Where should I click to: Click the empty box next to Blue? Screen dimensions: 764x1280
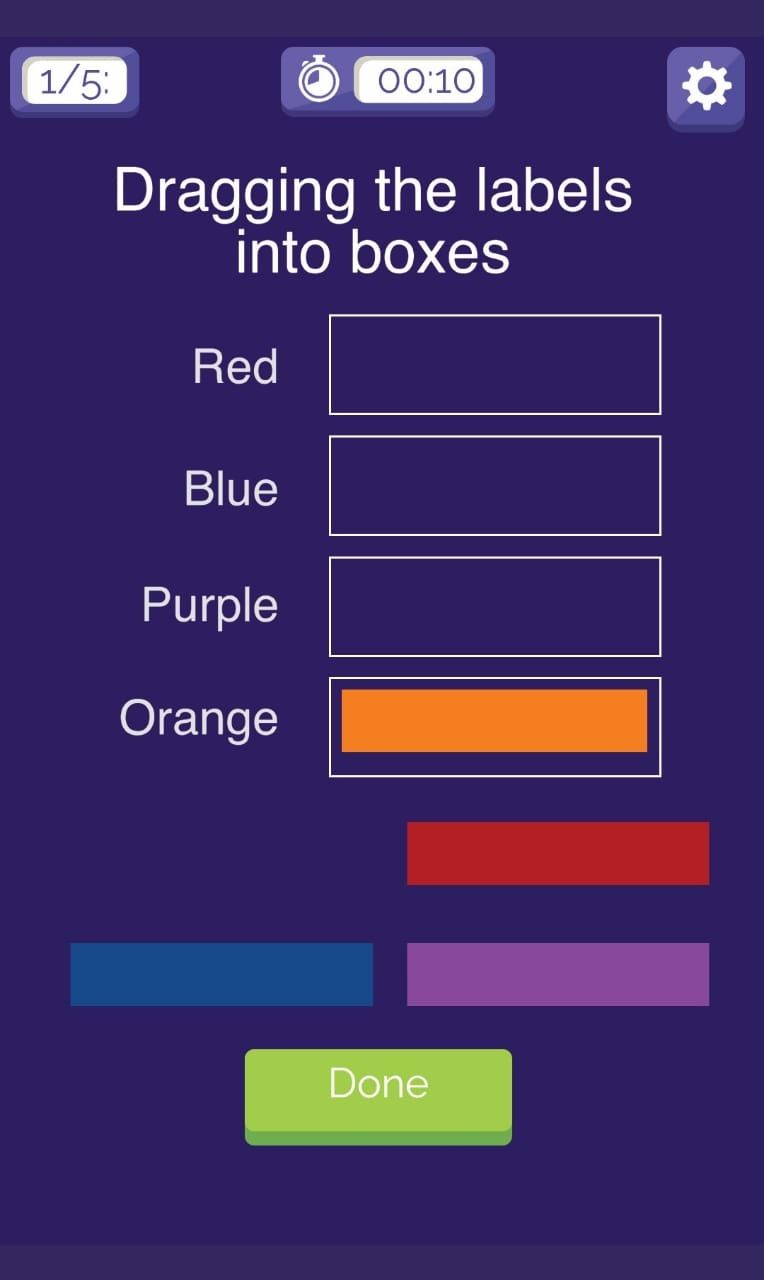pyautogui.click(x=495, y=485)
